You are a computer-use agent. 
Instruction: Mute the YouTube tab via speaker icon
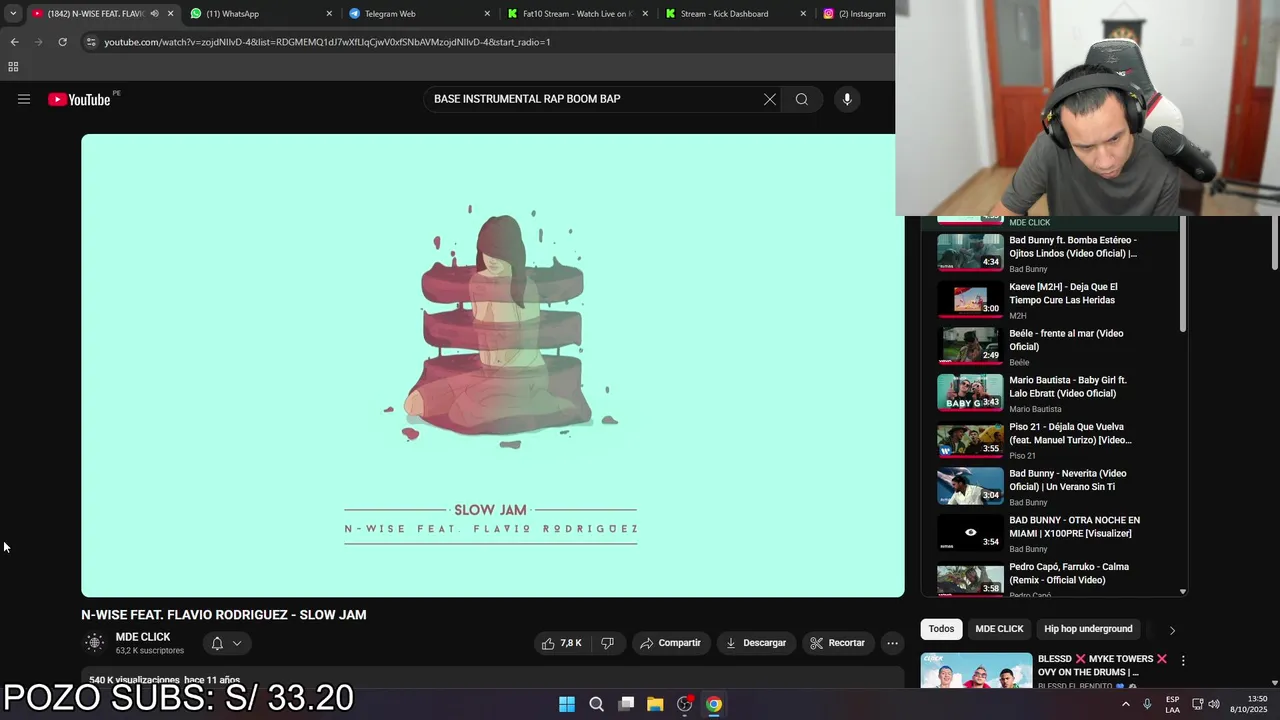pos(154,14)
